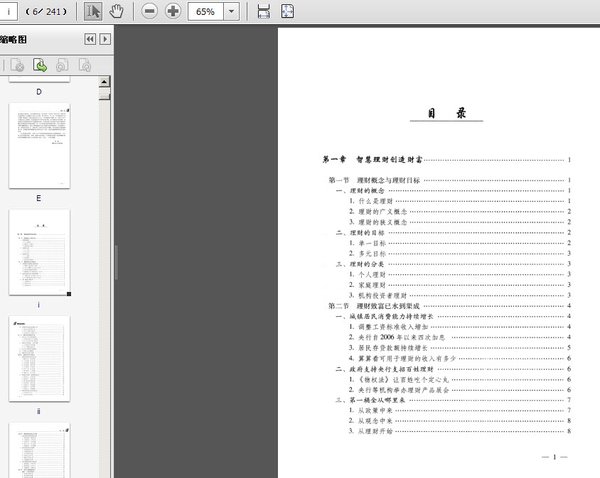
Task: Select the partially visible thumbnail below ii
Action: click(39, 450)
